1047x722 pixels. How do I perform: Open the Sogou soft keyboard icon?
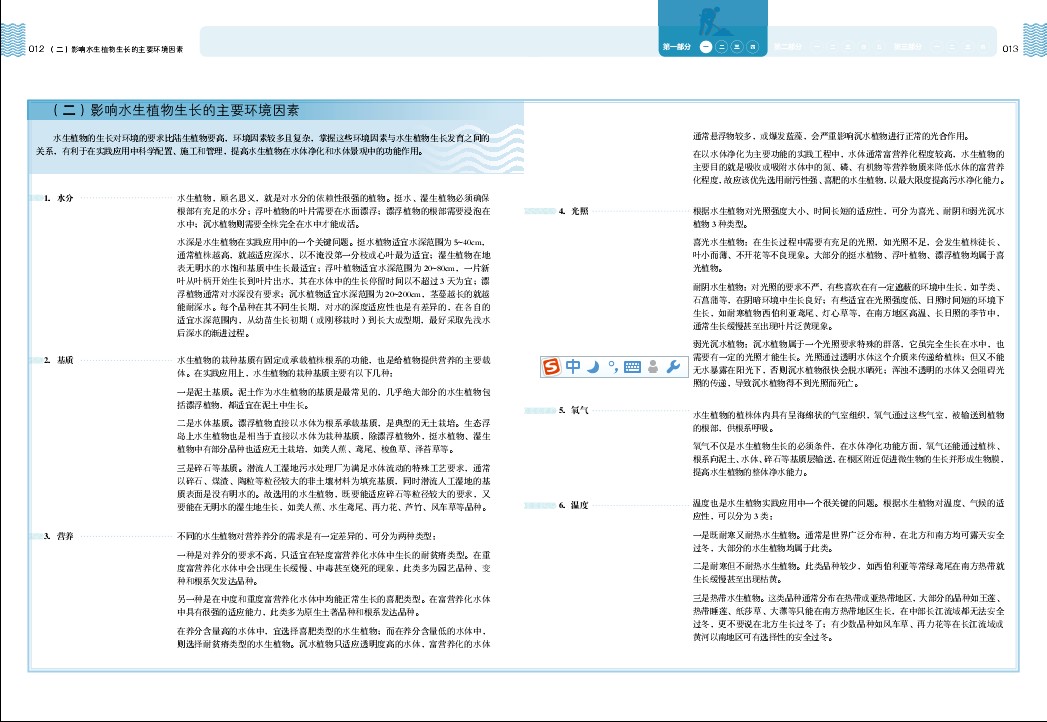point(632,366)
